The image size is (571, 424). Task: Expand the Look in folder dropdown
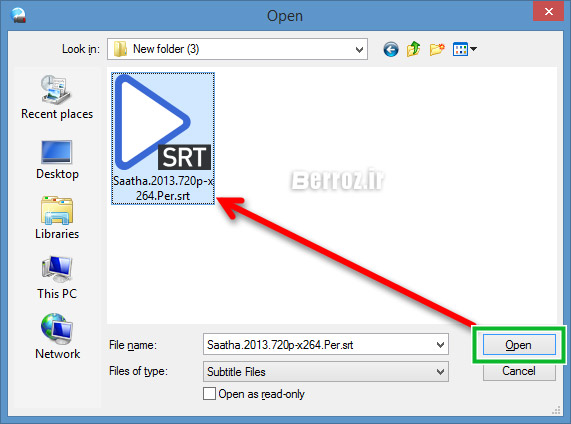(x=359, y=49)
